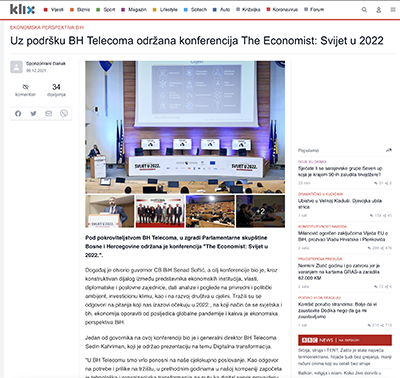Click the BBC News banner
This screenshot has height=378, width=400.
[345, 340]
